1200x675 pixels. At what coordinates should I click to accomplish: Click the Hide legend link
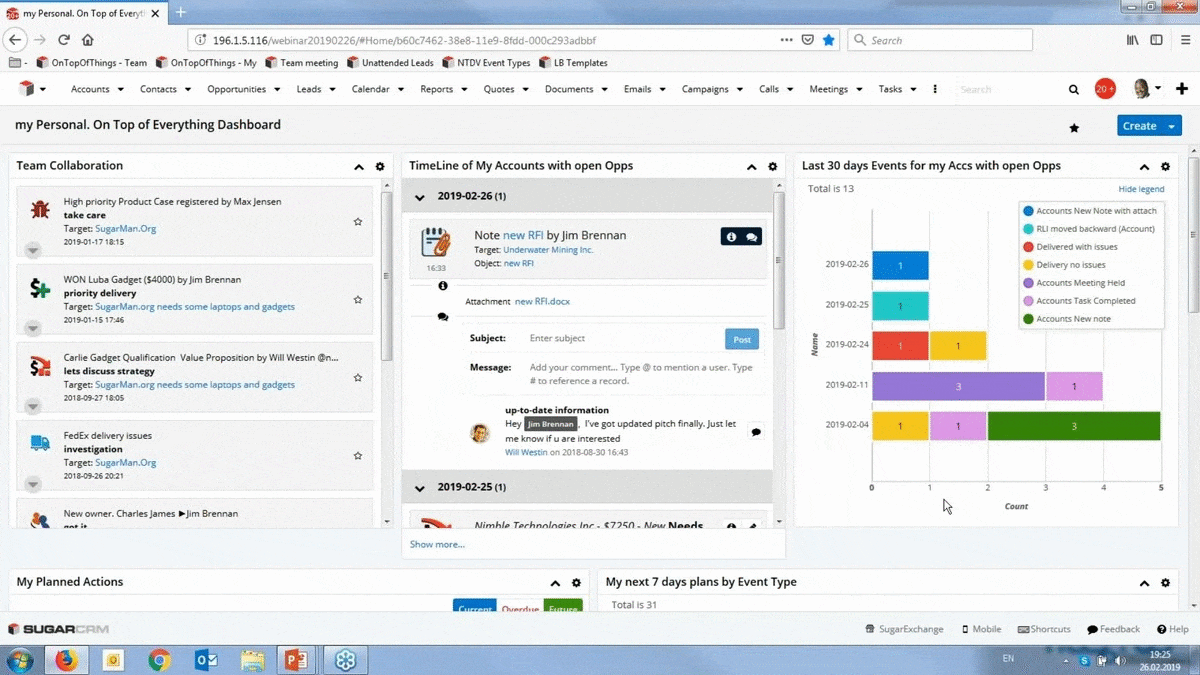coord(1141,189)
